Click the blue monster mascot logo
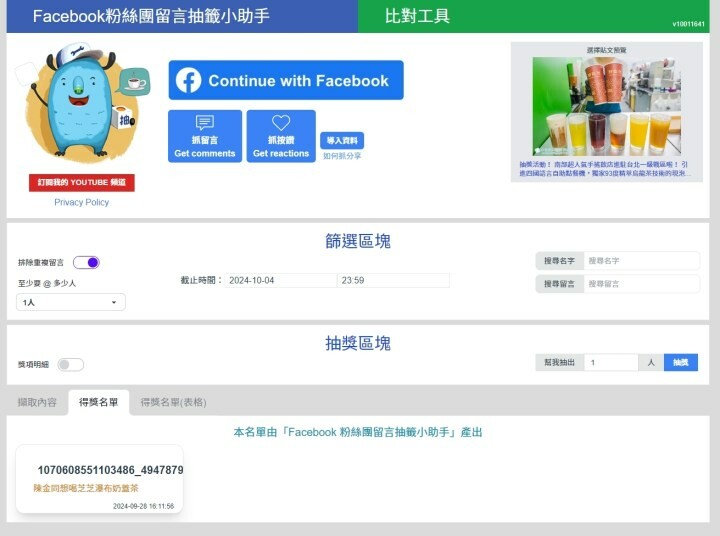720x536 pixels. 82,102
